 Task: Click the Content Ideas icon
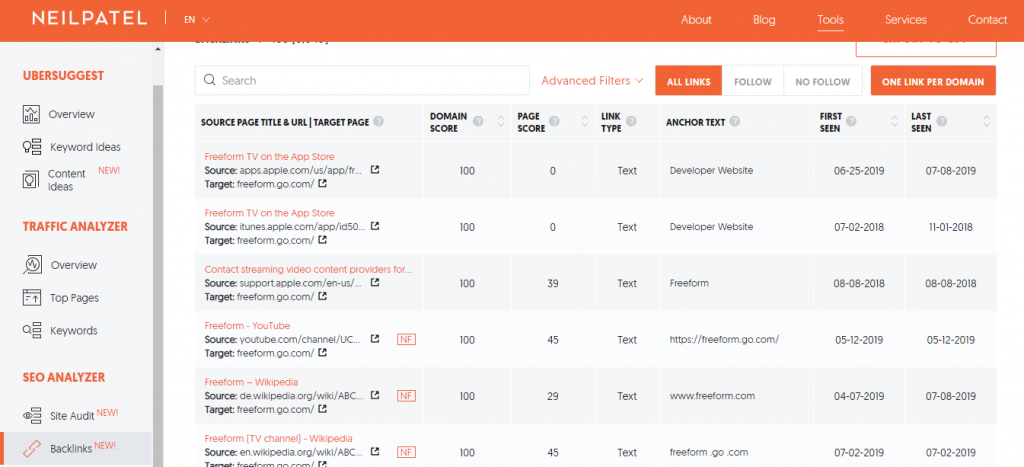[x=31, y=180]
